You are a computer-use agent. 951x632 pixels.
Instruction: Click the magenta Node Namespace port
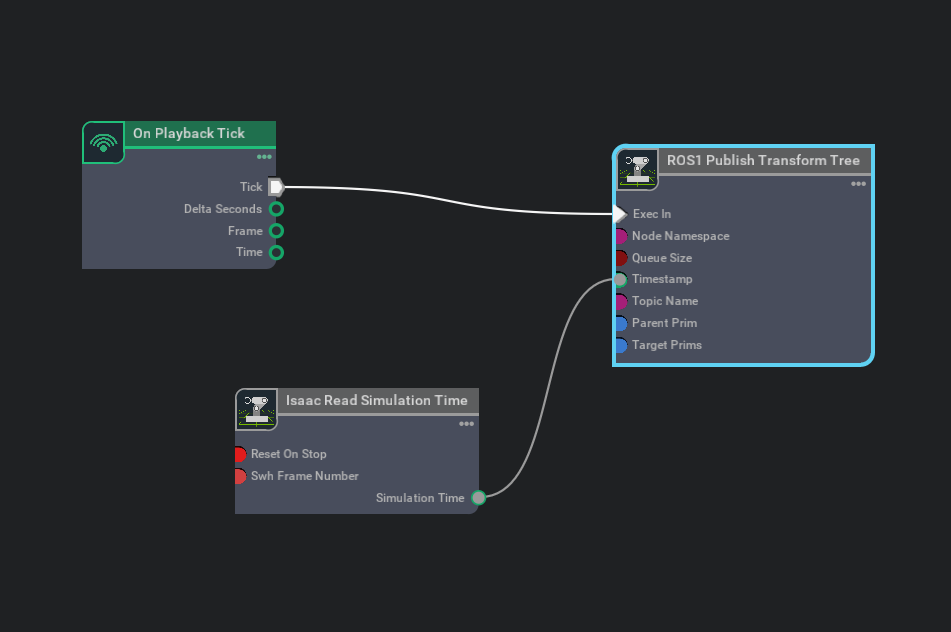(620, 236)
